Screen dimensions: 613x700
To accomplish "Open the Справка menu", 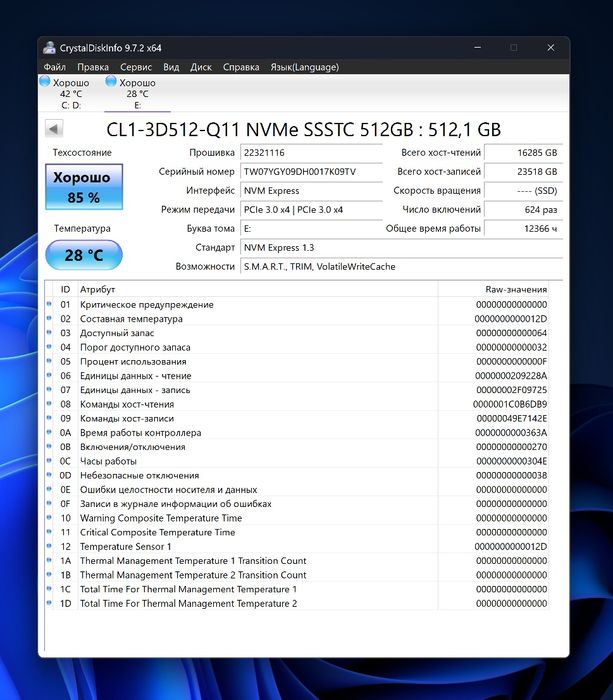I will (x=241, y=67).
